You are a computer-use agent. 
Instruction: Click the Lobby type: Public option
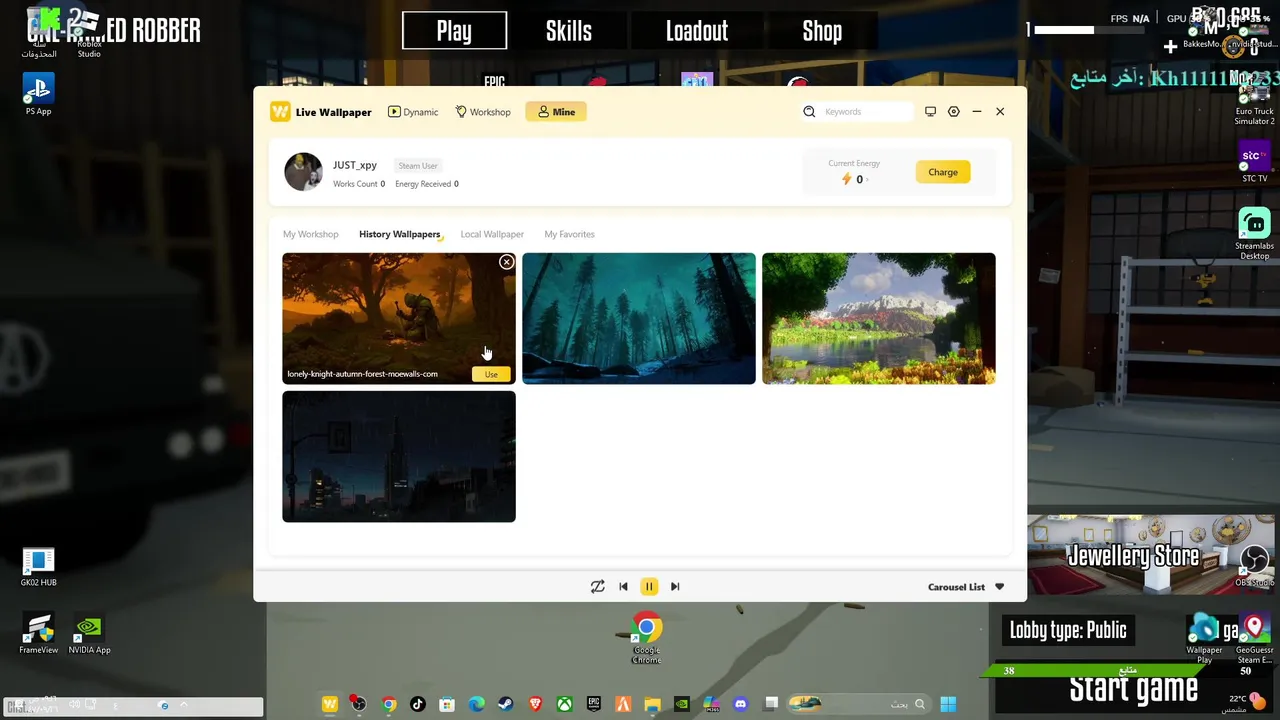[1068, 630]
